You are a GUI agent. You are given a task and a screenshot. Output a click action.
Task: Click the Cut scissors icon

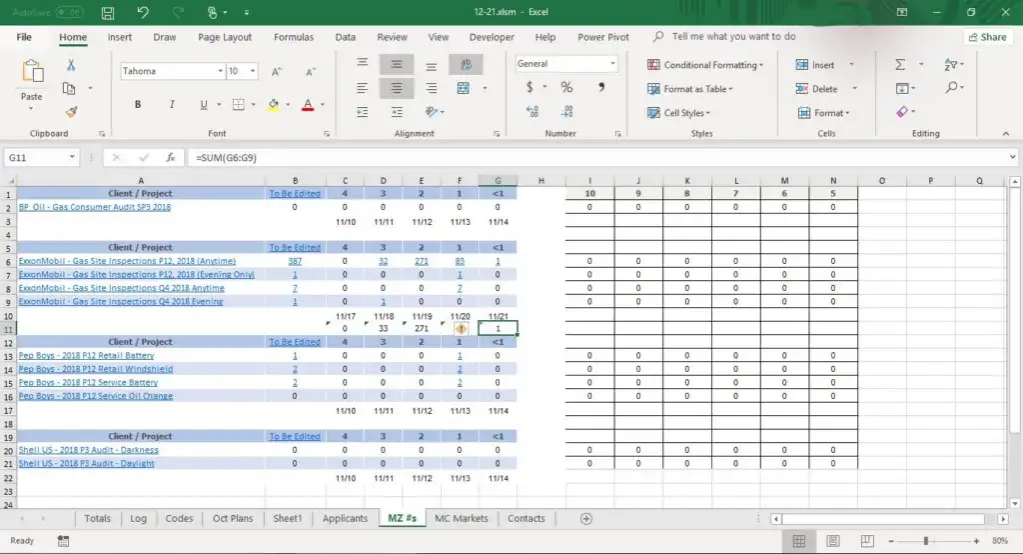tap(71, 65)
